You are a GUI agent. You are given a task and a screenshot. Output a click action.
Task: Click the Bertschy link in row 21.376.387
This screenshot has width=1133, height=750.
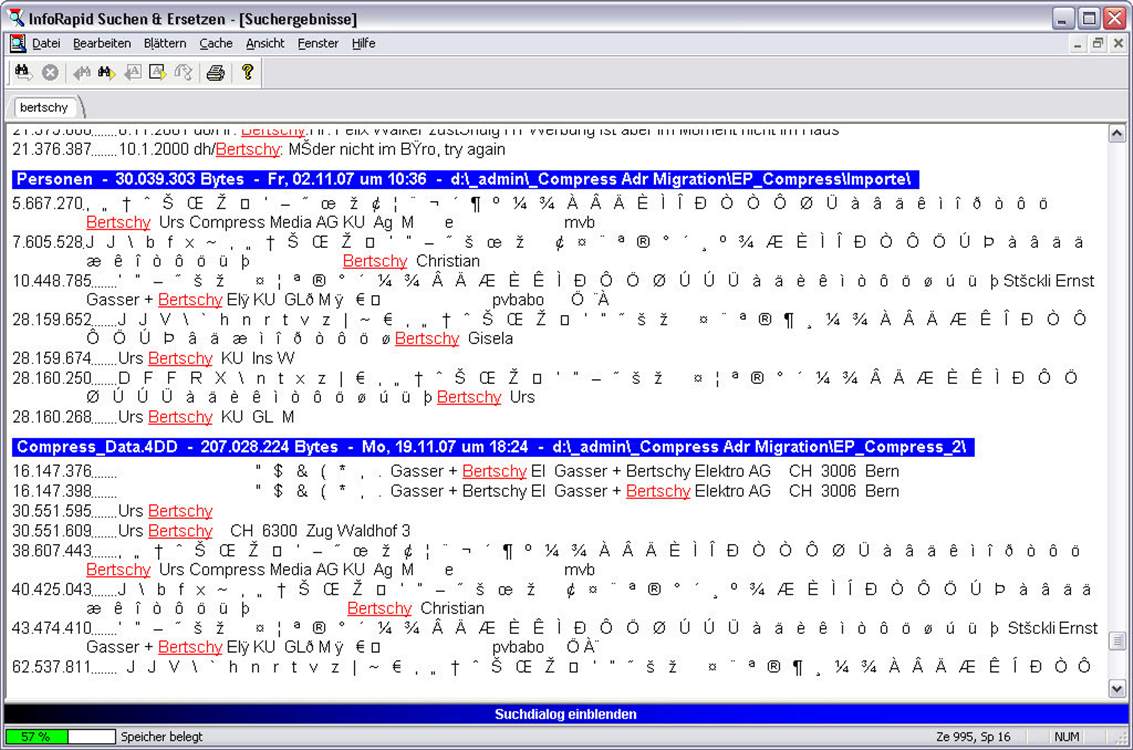pos(247,150)
